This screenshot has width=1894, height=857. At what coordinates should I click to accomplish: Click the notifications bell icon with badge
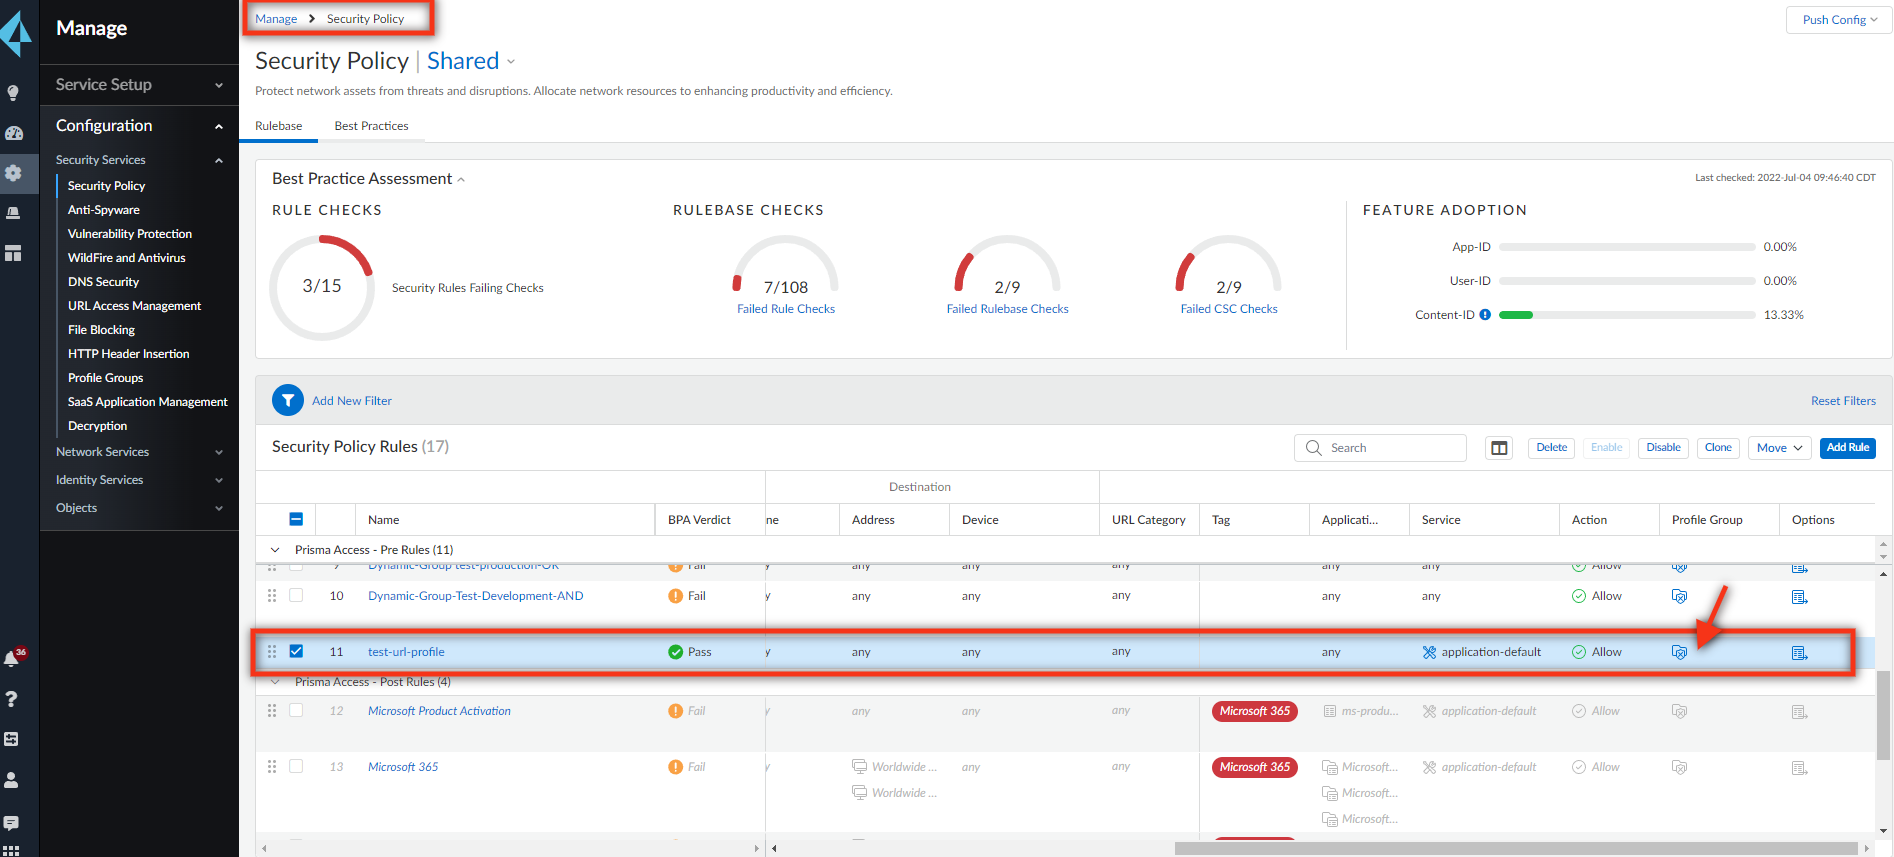[x=13, y=658]
